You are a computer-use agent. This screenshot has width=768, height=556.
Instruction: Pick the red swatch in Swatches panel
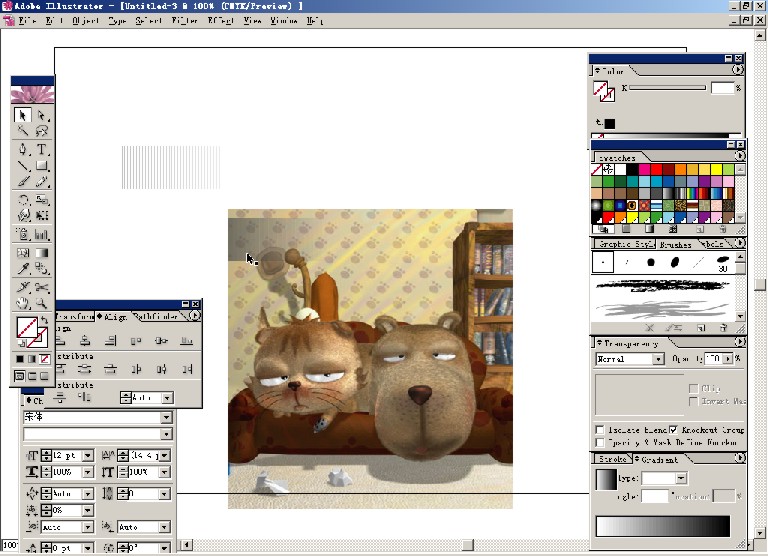pos(656,169)
